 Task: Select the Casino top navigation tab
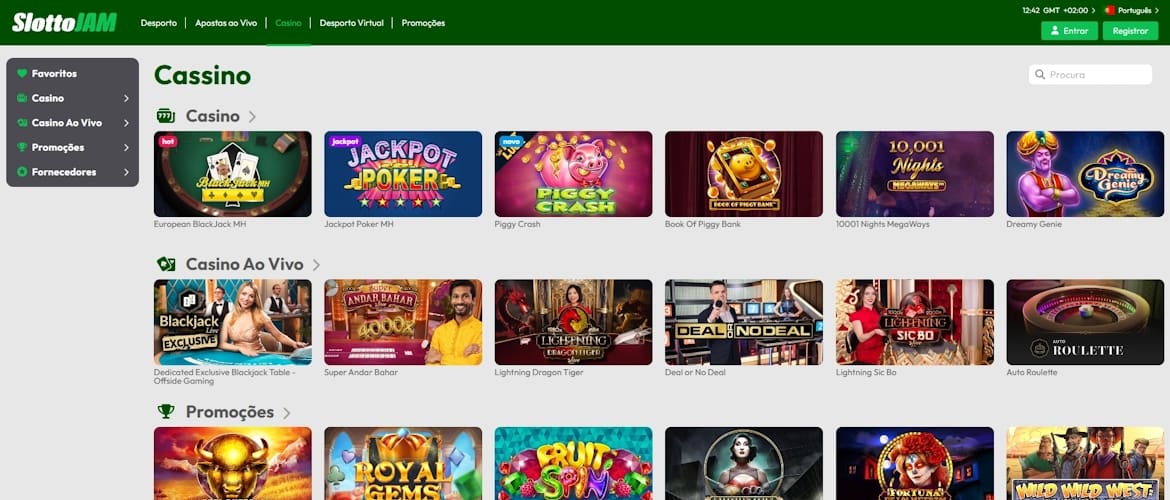point(288,23)
